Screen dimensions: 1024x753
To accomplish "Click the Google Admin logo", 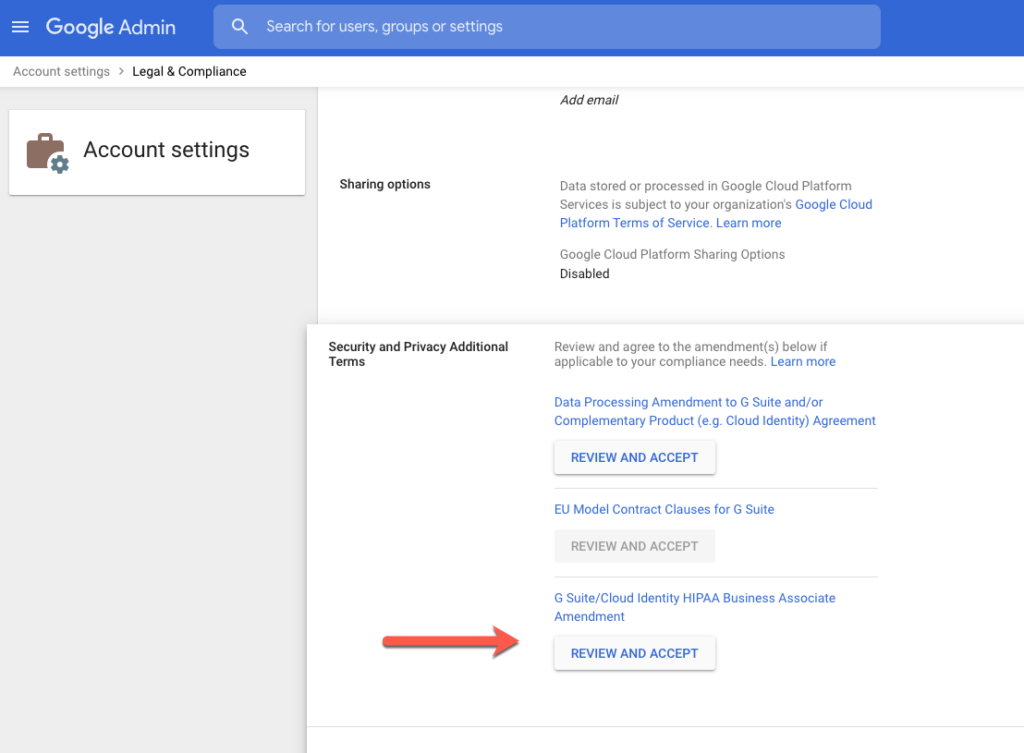I will click(110, 27).
